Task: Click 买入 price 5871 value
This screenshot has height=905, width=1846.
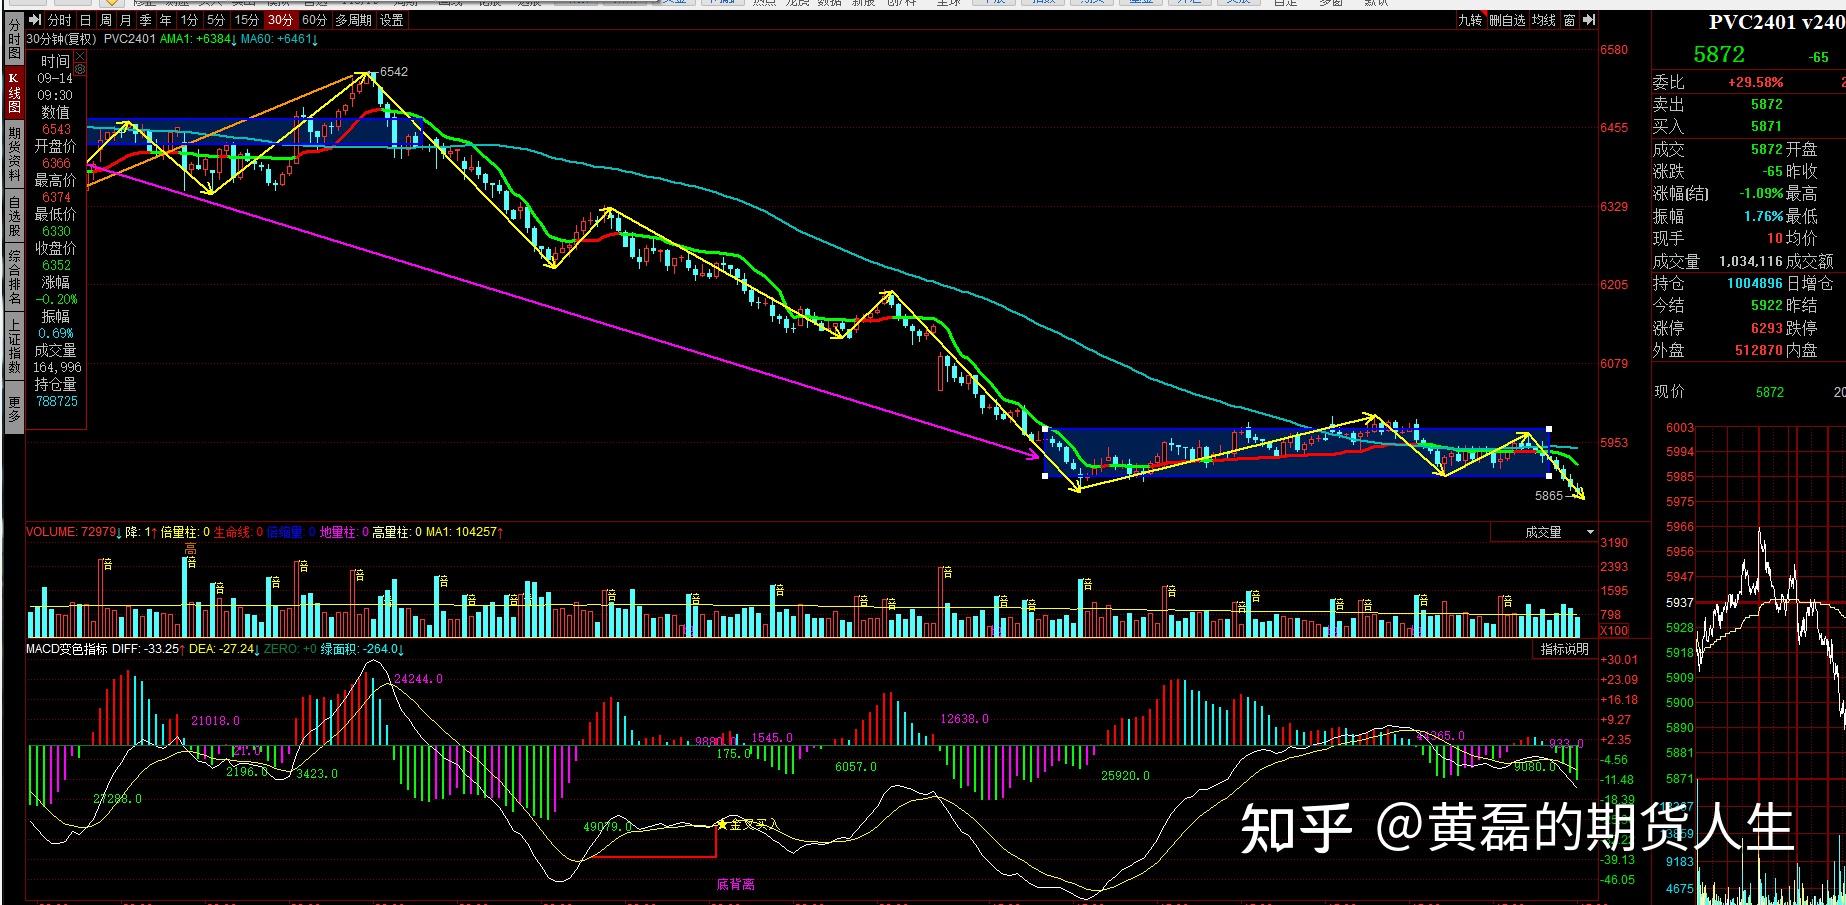Action: 1766,126
